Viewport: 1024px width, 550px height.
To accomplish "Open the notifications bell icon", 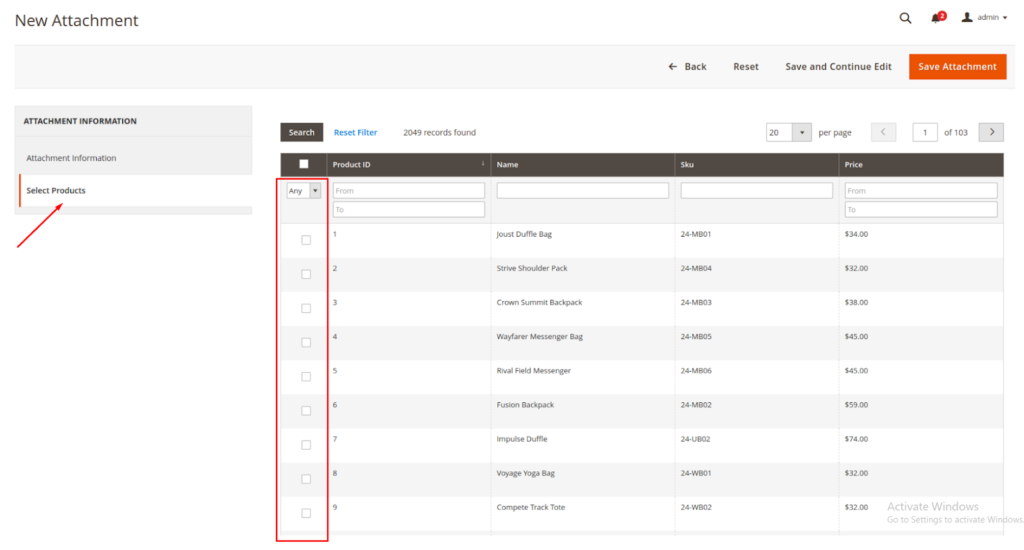I will click(x=936, y=18).
